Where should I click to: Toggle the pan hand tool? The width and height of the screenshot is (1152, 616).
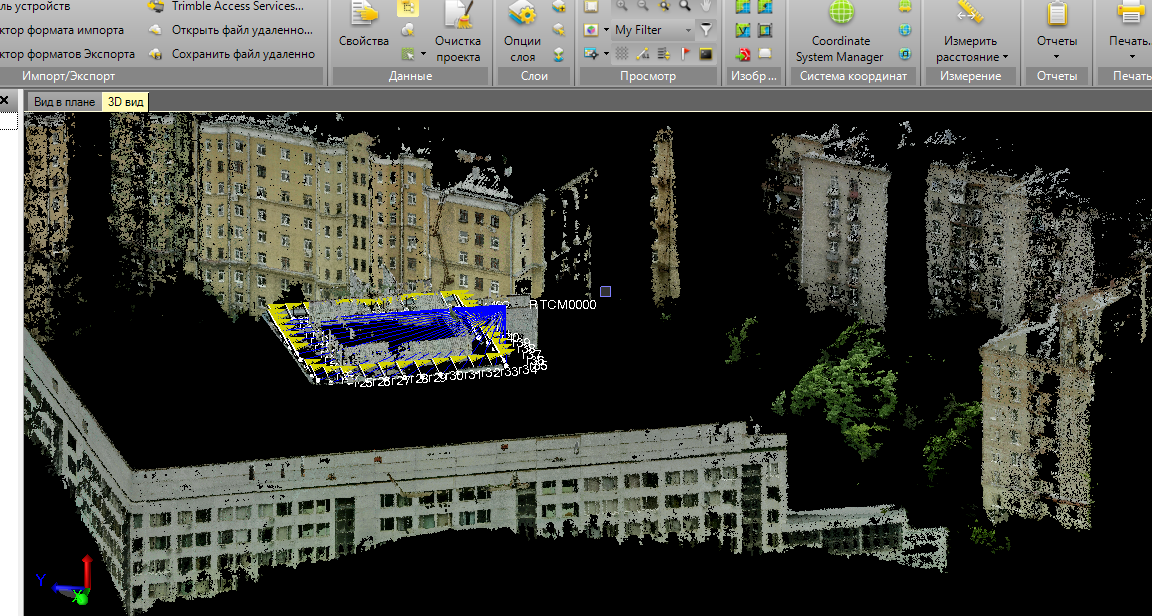(706, 7)
